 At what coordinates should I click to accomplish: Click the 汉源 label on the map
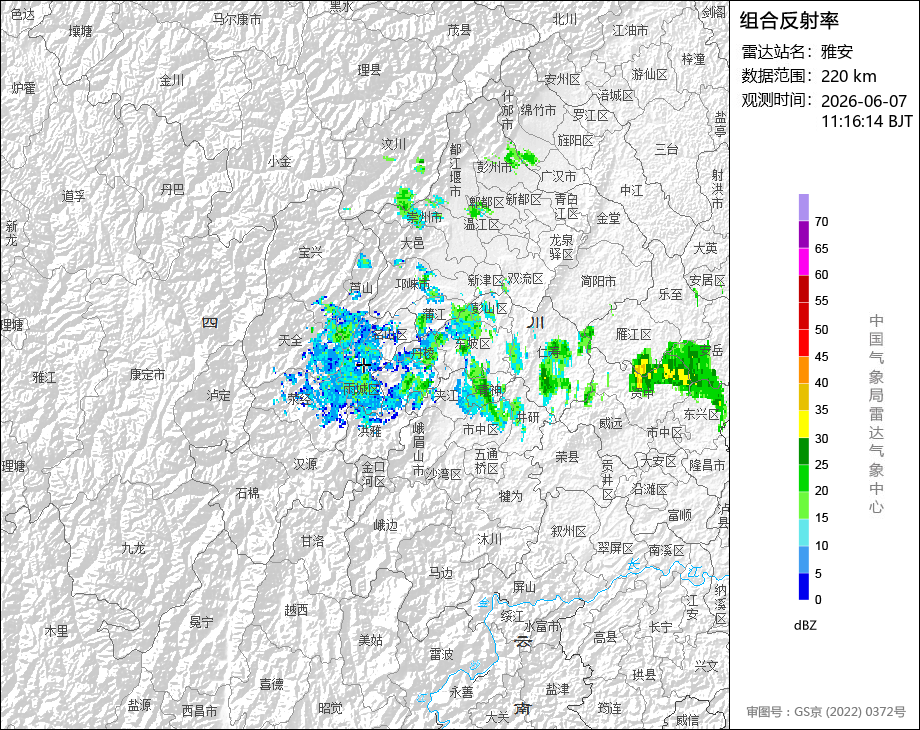click(x=306, y=464)
